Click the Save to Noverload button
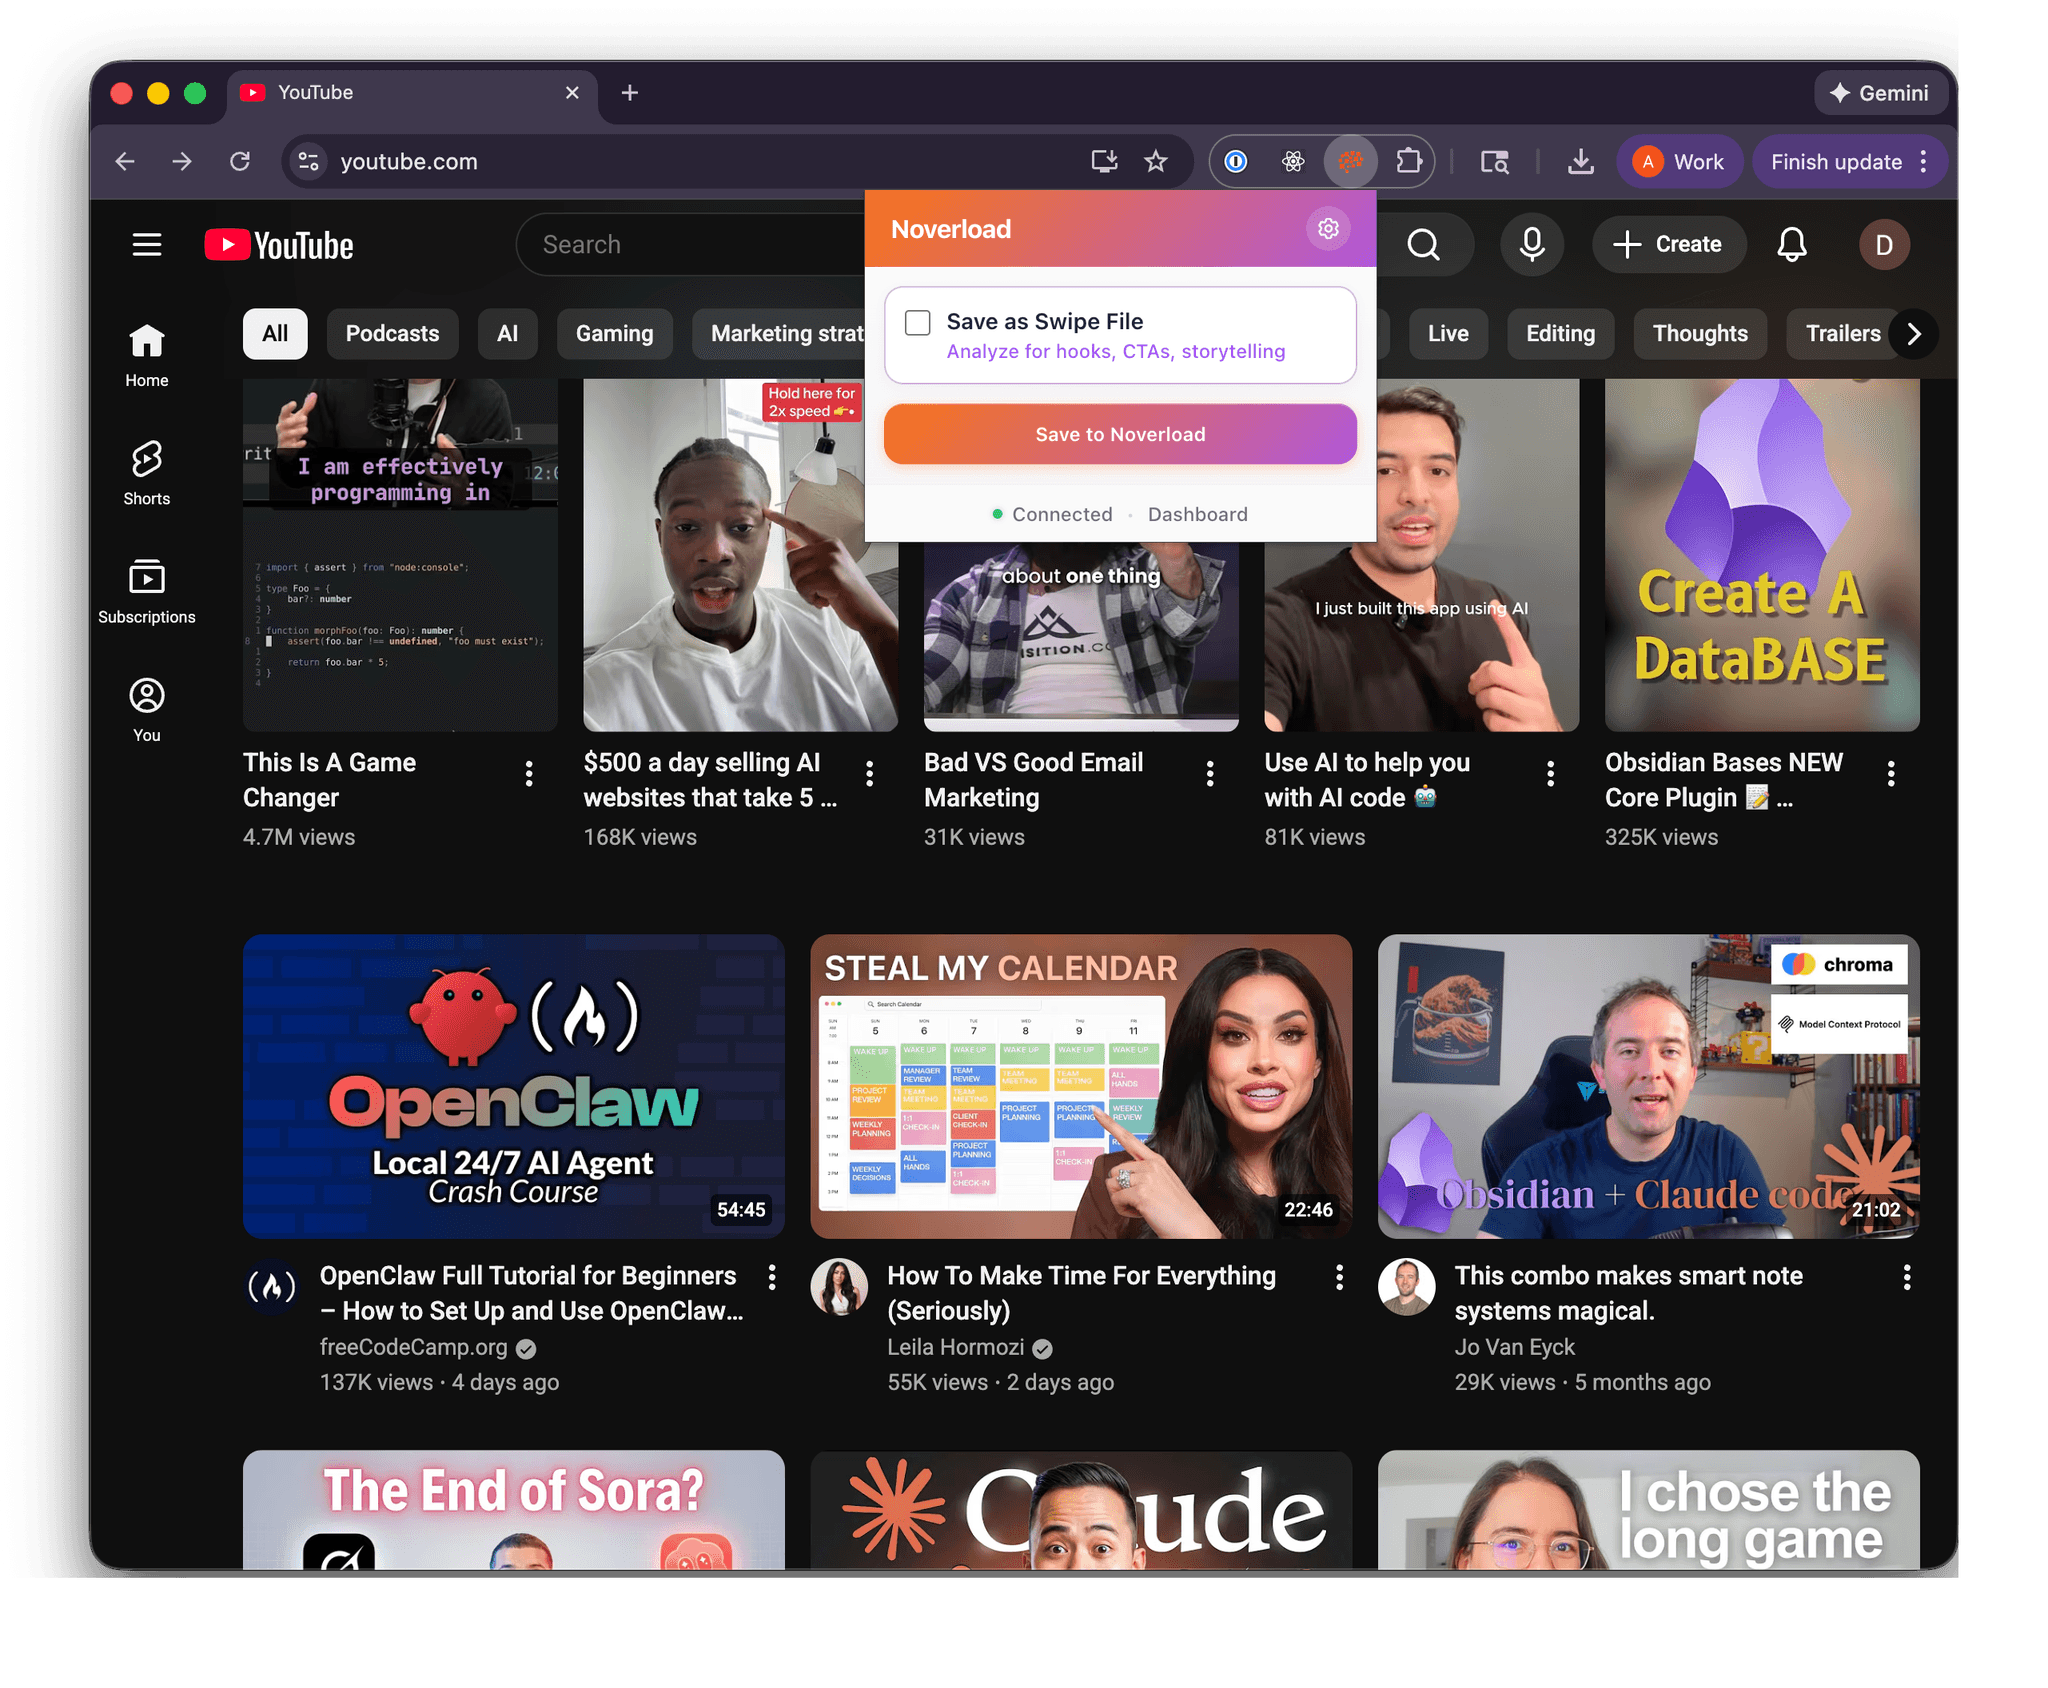This screenshot has width=2048, height=1688. point(1120,434)
